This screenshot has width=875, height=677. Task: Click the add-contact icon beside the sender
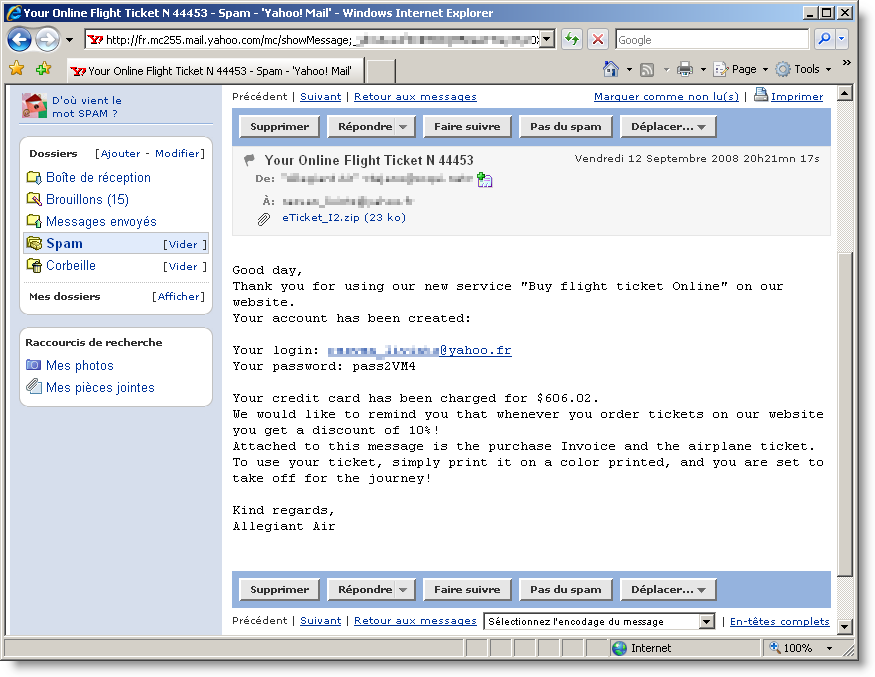pyautogui.click(x=485, y=180)
